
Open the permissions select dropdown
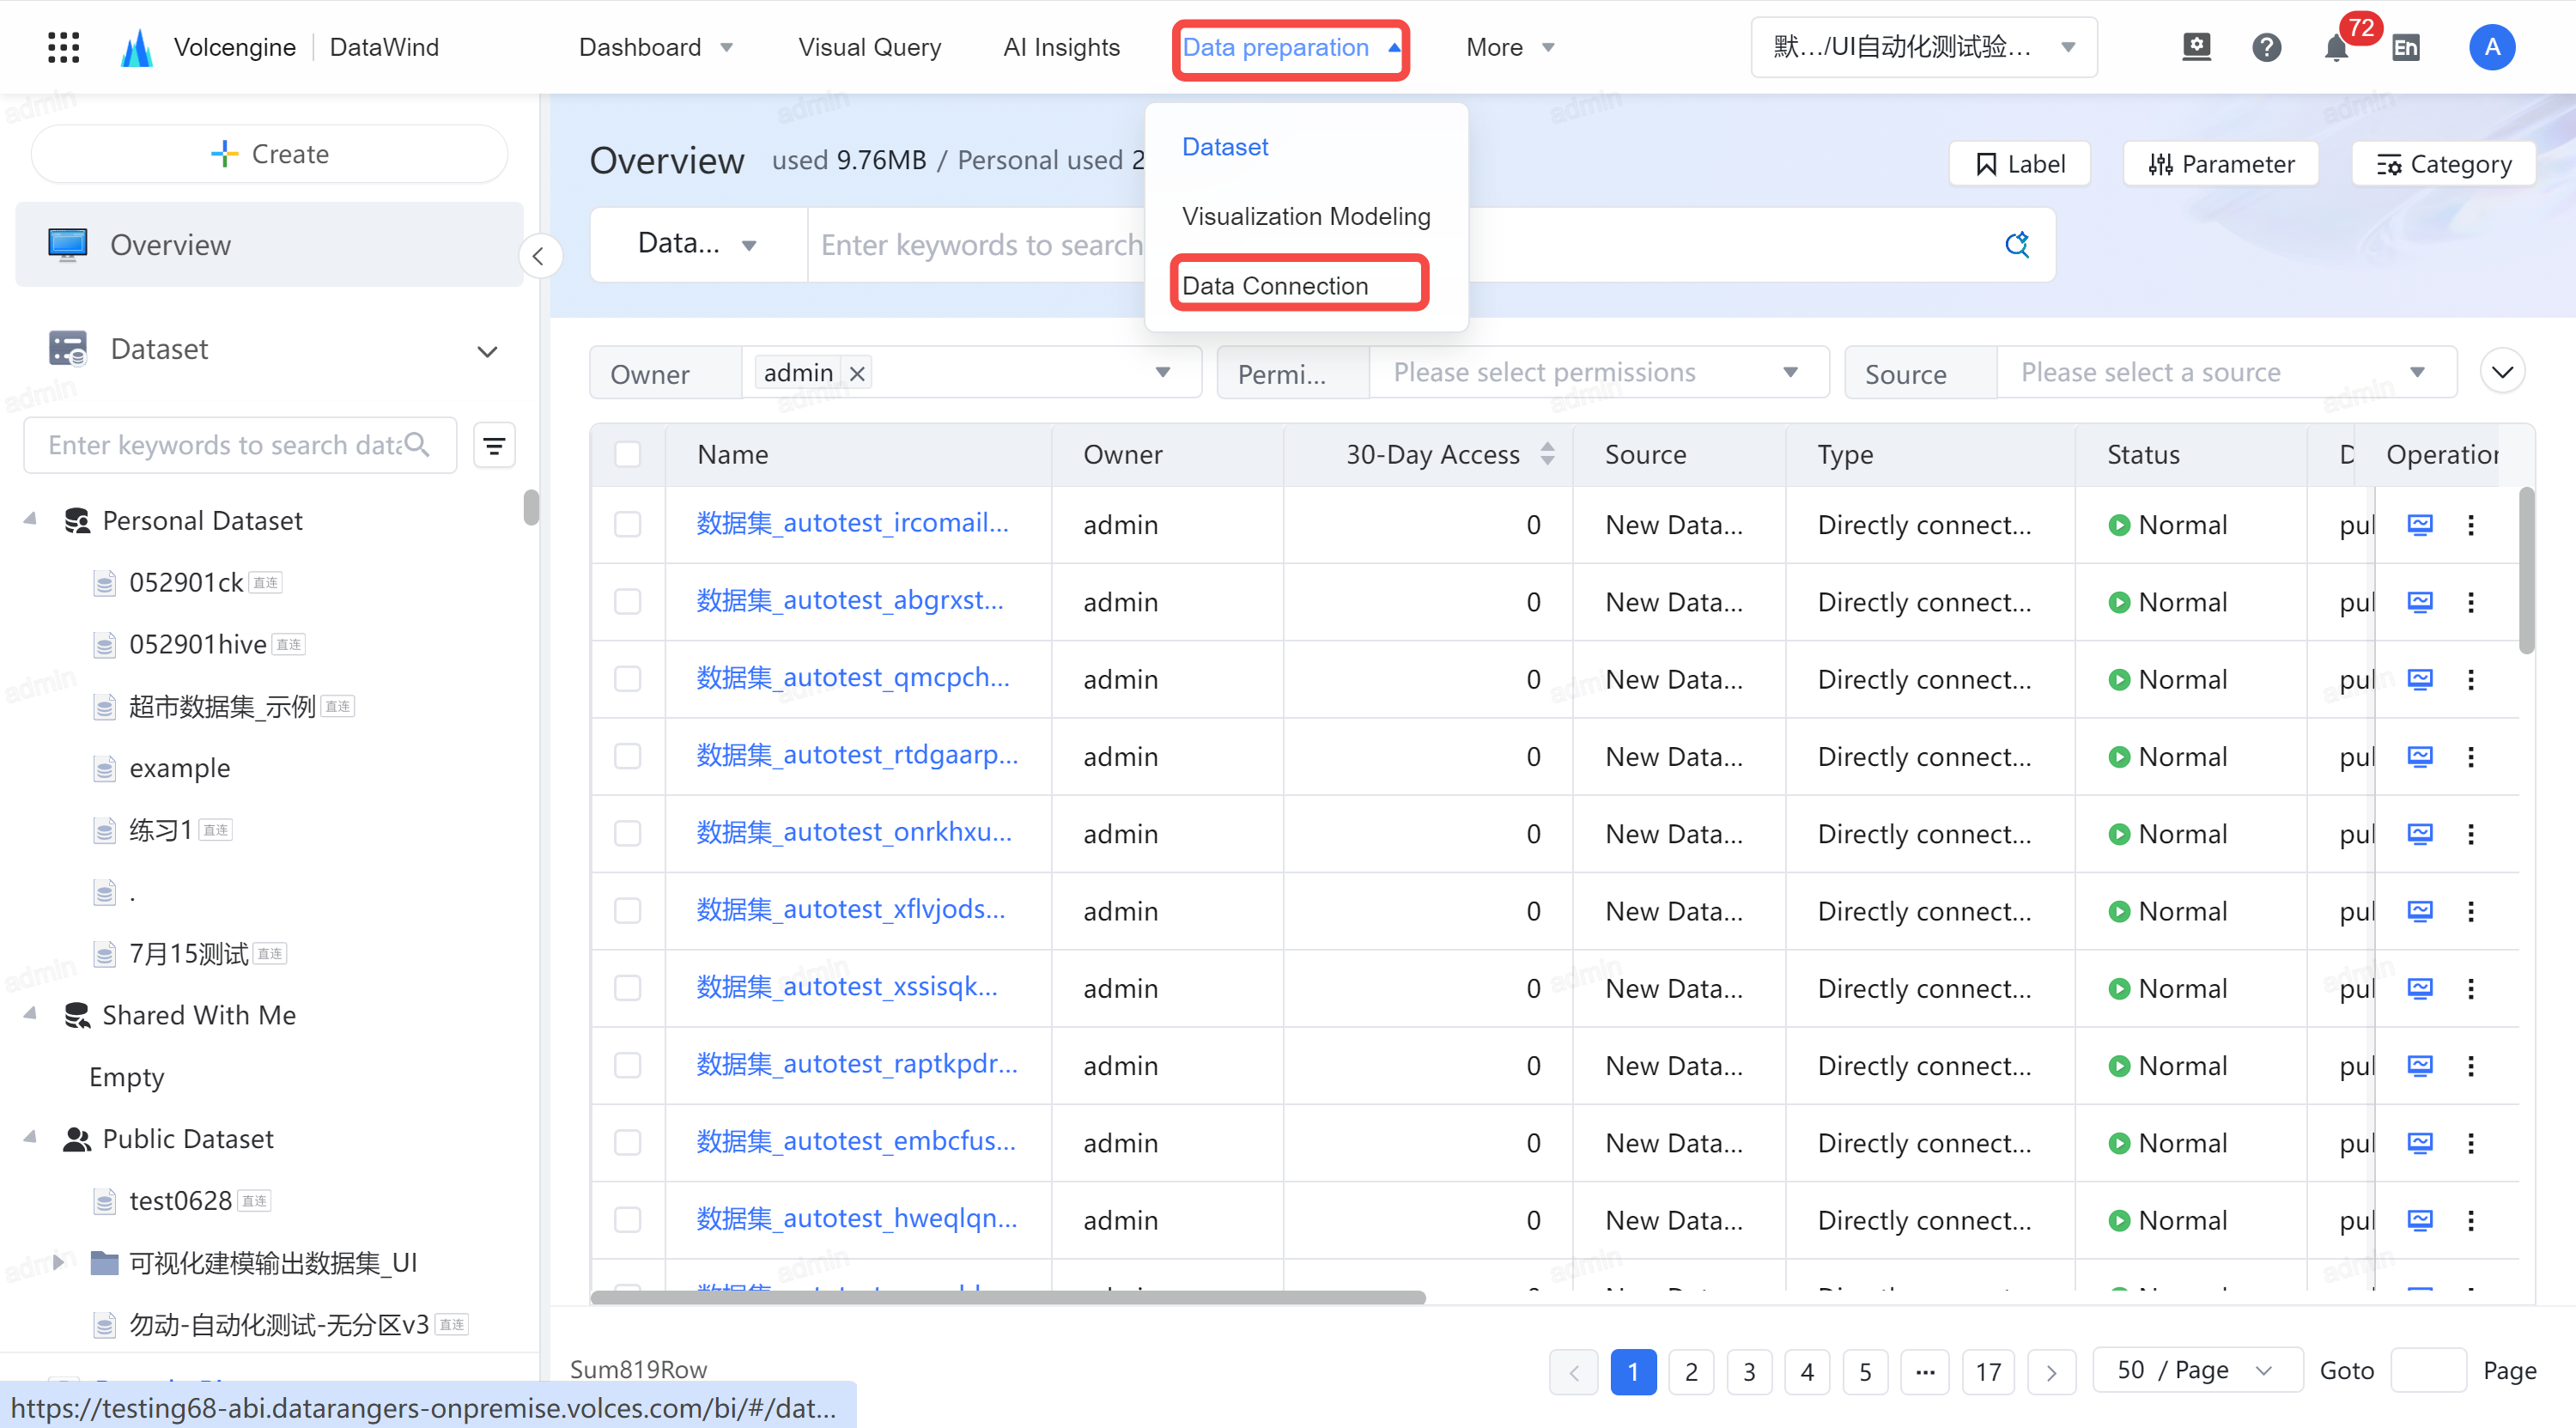(x=1598, y=373)
